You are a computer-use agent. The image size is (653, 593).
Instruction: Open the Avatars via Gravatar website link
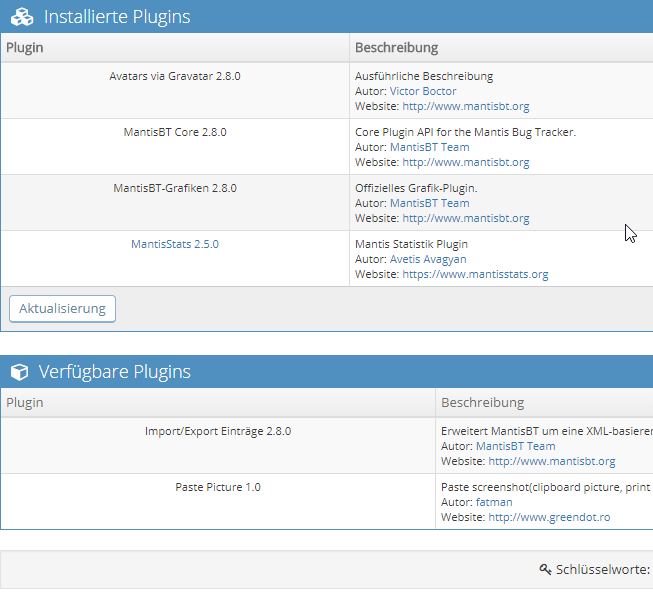pyautogui.click(x=466, y=106)
